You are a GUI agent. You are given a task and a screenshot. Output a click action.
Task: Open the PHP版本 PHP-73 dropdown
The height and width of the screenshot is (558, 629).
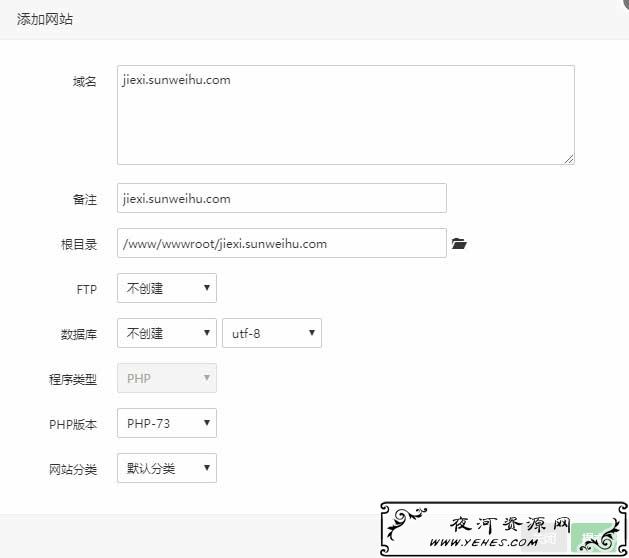click(167, 423)
